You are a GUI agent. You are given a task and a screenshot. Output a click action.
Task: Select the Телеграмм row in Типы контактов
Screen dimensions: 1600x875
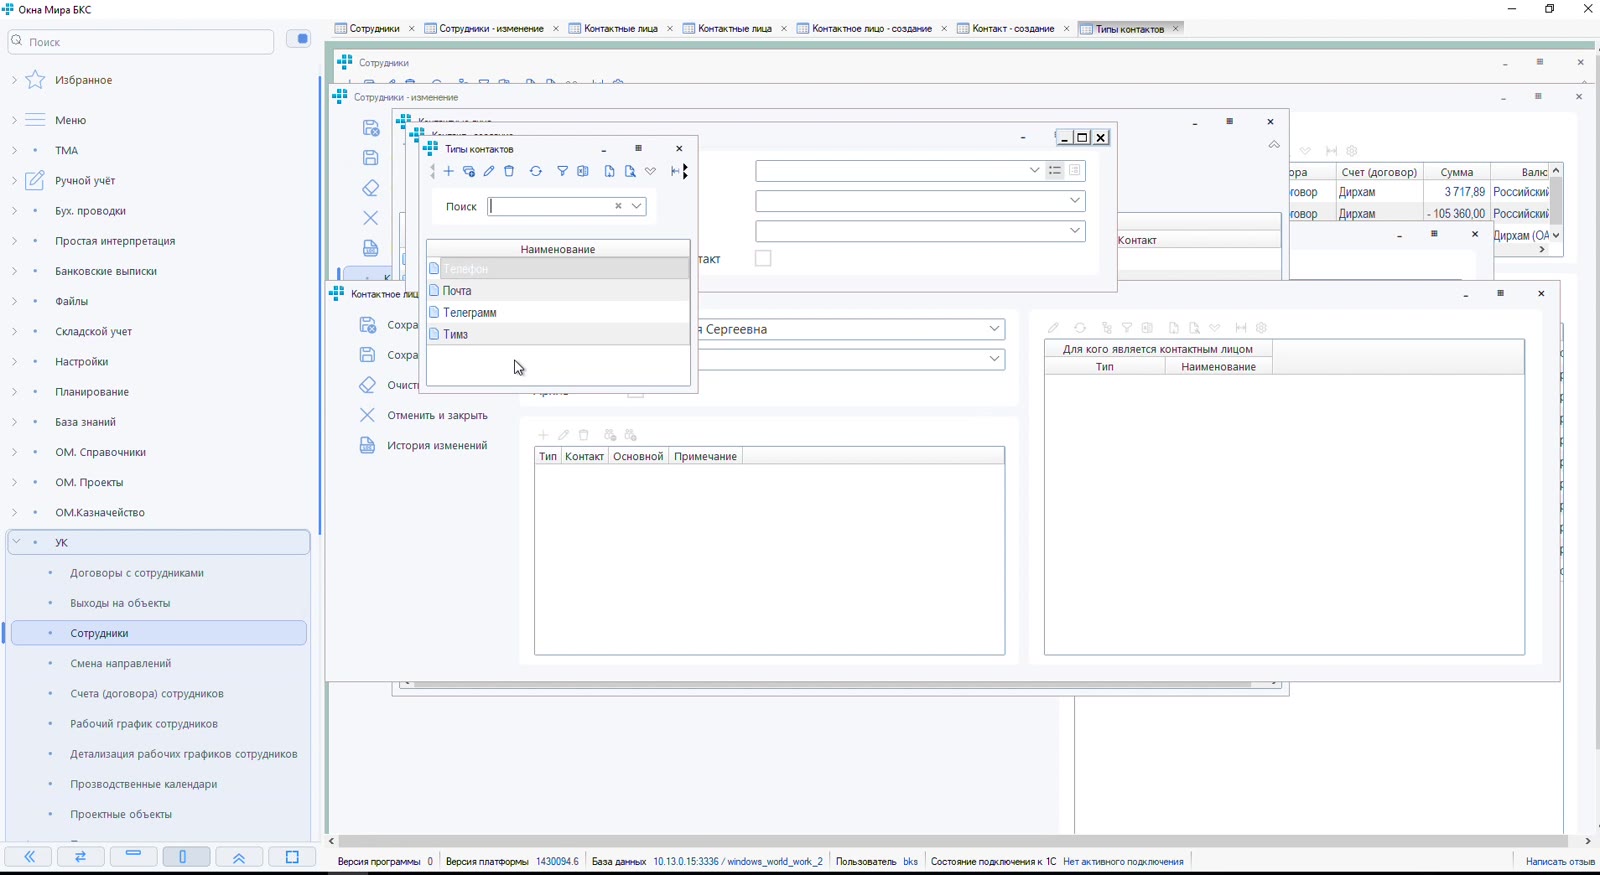coord(558,313)
